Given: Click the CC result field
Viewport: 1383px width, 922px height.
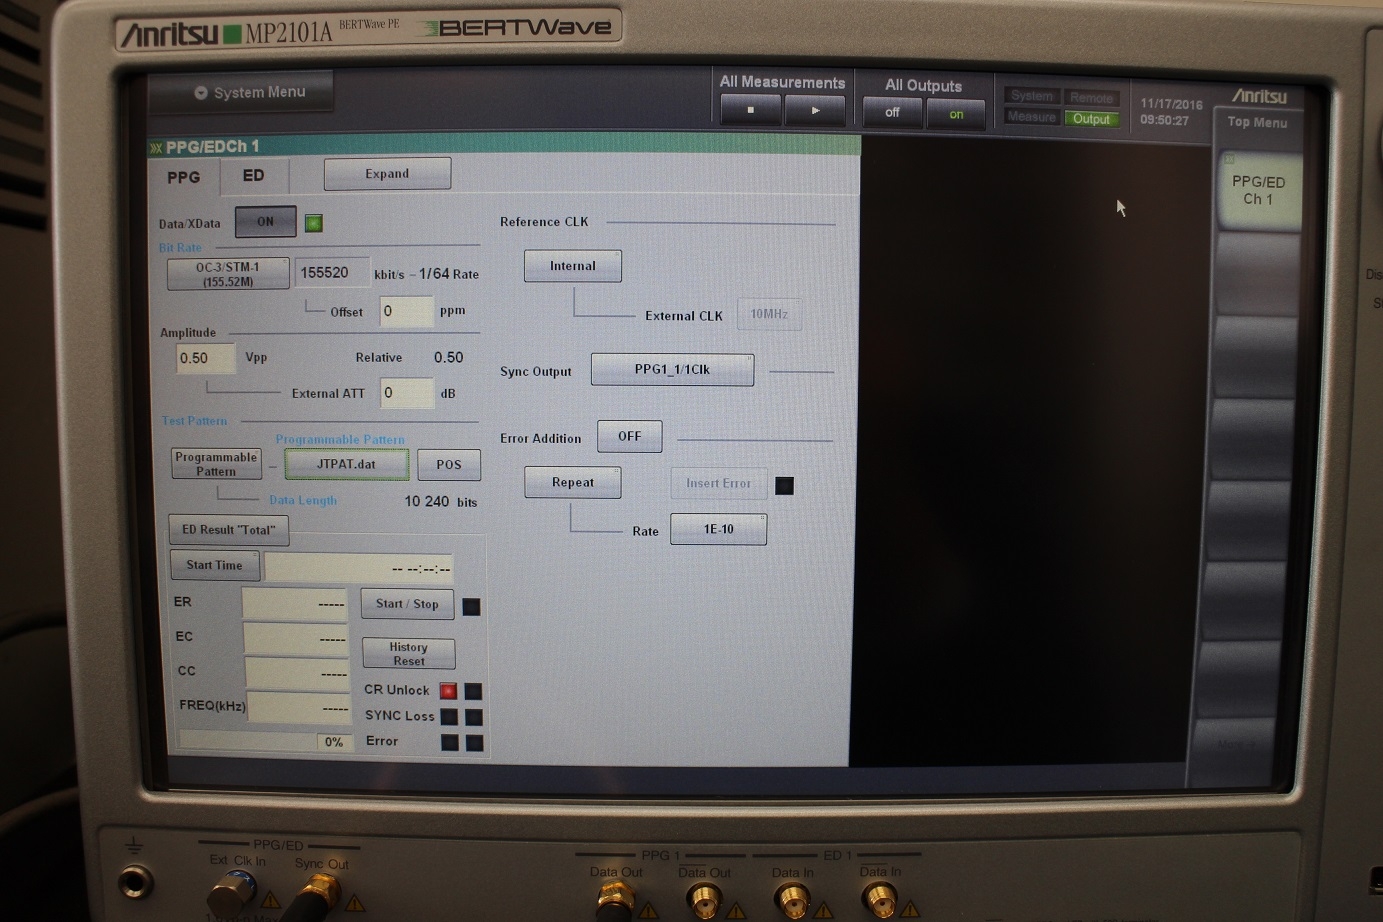Looking at the screenshot, I should click(297, 673).
